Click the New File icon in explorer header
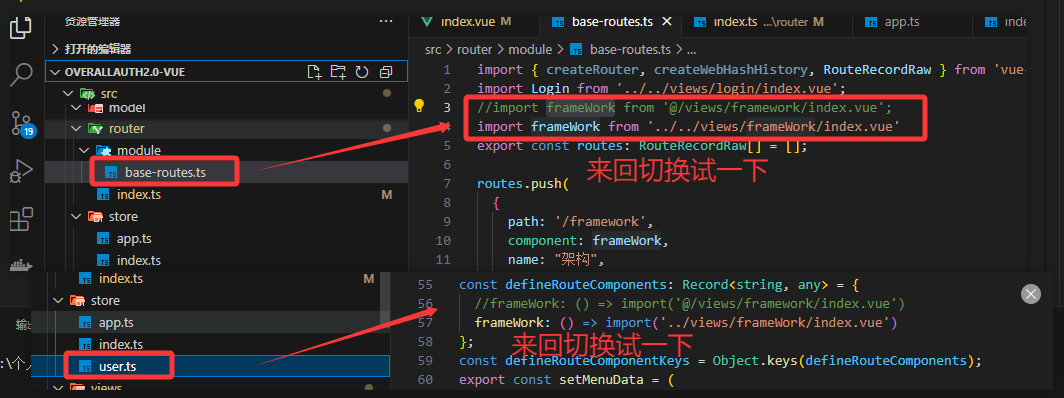This screenshot has height=398, width=1064. [314, 72]
